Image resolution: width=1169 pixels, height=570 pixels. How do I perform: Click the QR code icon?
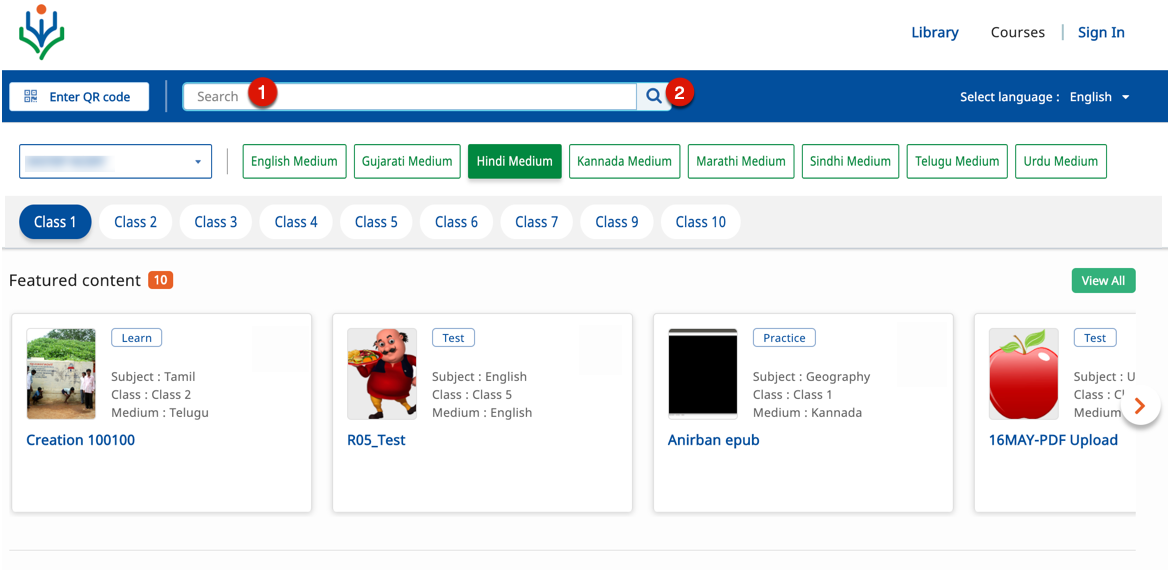point(31,96)
